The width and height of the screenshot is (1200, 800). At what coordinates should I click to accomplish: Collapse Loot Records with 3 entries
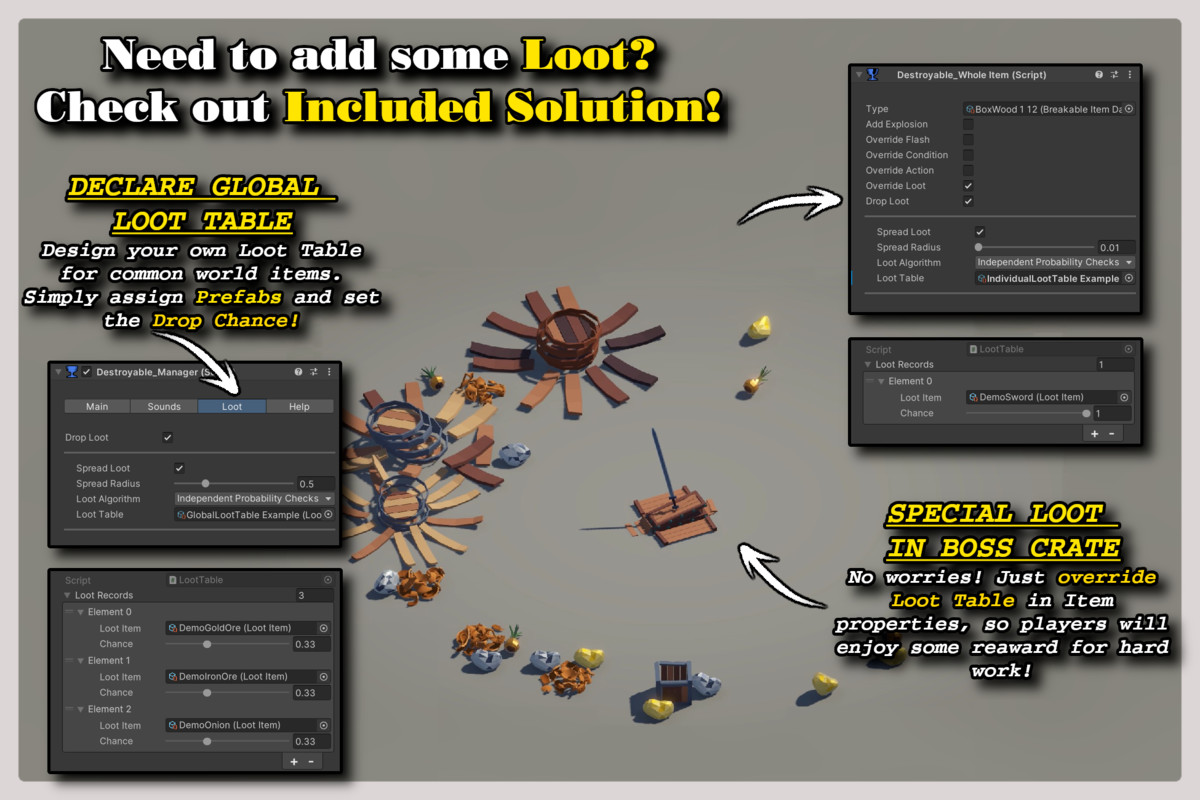point(67,595)
